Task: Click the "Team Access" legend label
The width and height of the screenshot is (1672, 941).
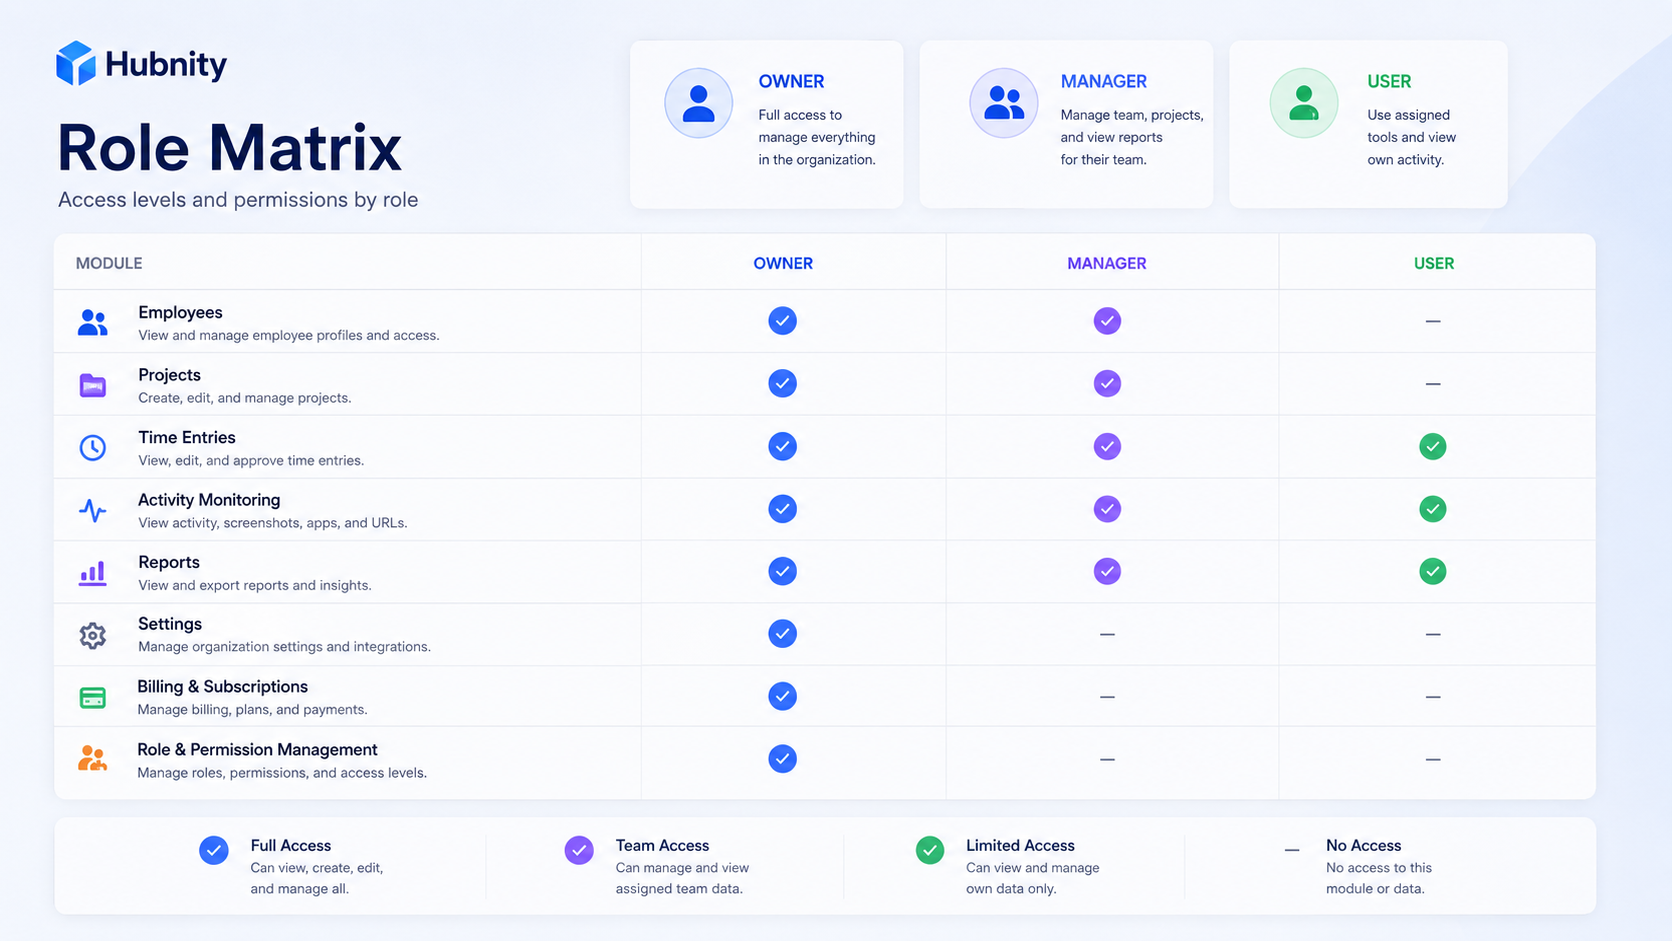Action: coord(662,846)
